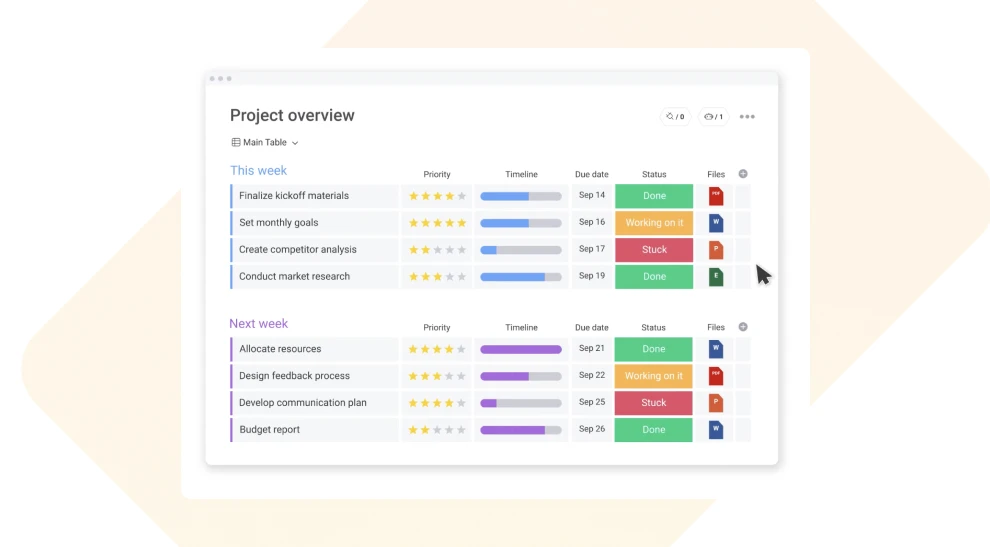Screen dimensions: 990x547
Task: Click the viewers counter showing /1
Action: coord(713,117)
